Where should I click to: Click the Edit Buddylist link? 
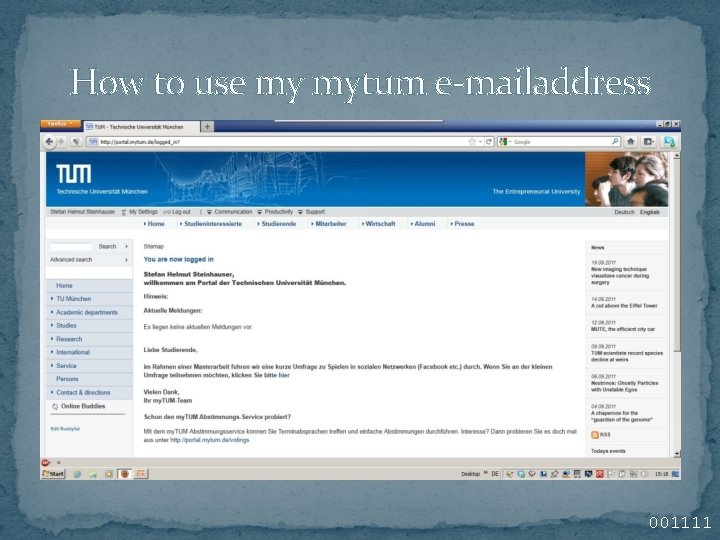65,429
